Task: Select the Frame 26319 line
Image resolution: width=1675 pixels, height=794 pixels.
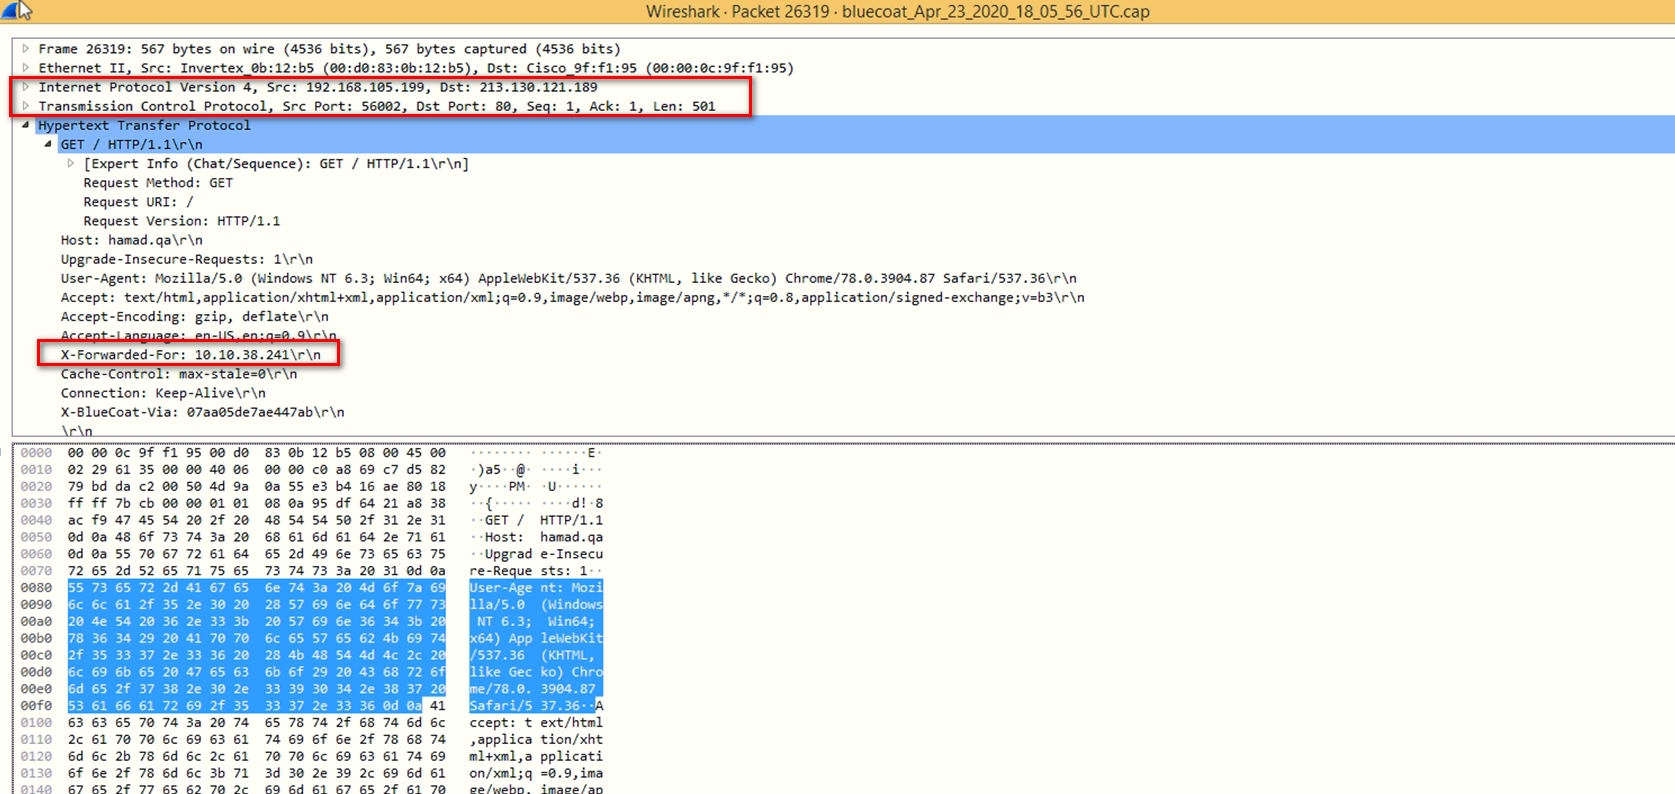Action: click(329, 48)
